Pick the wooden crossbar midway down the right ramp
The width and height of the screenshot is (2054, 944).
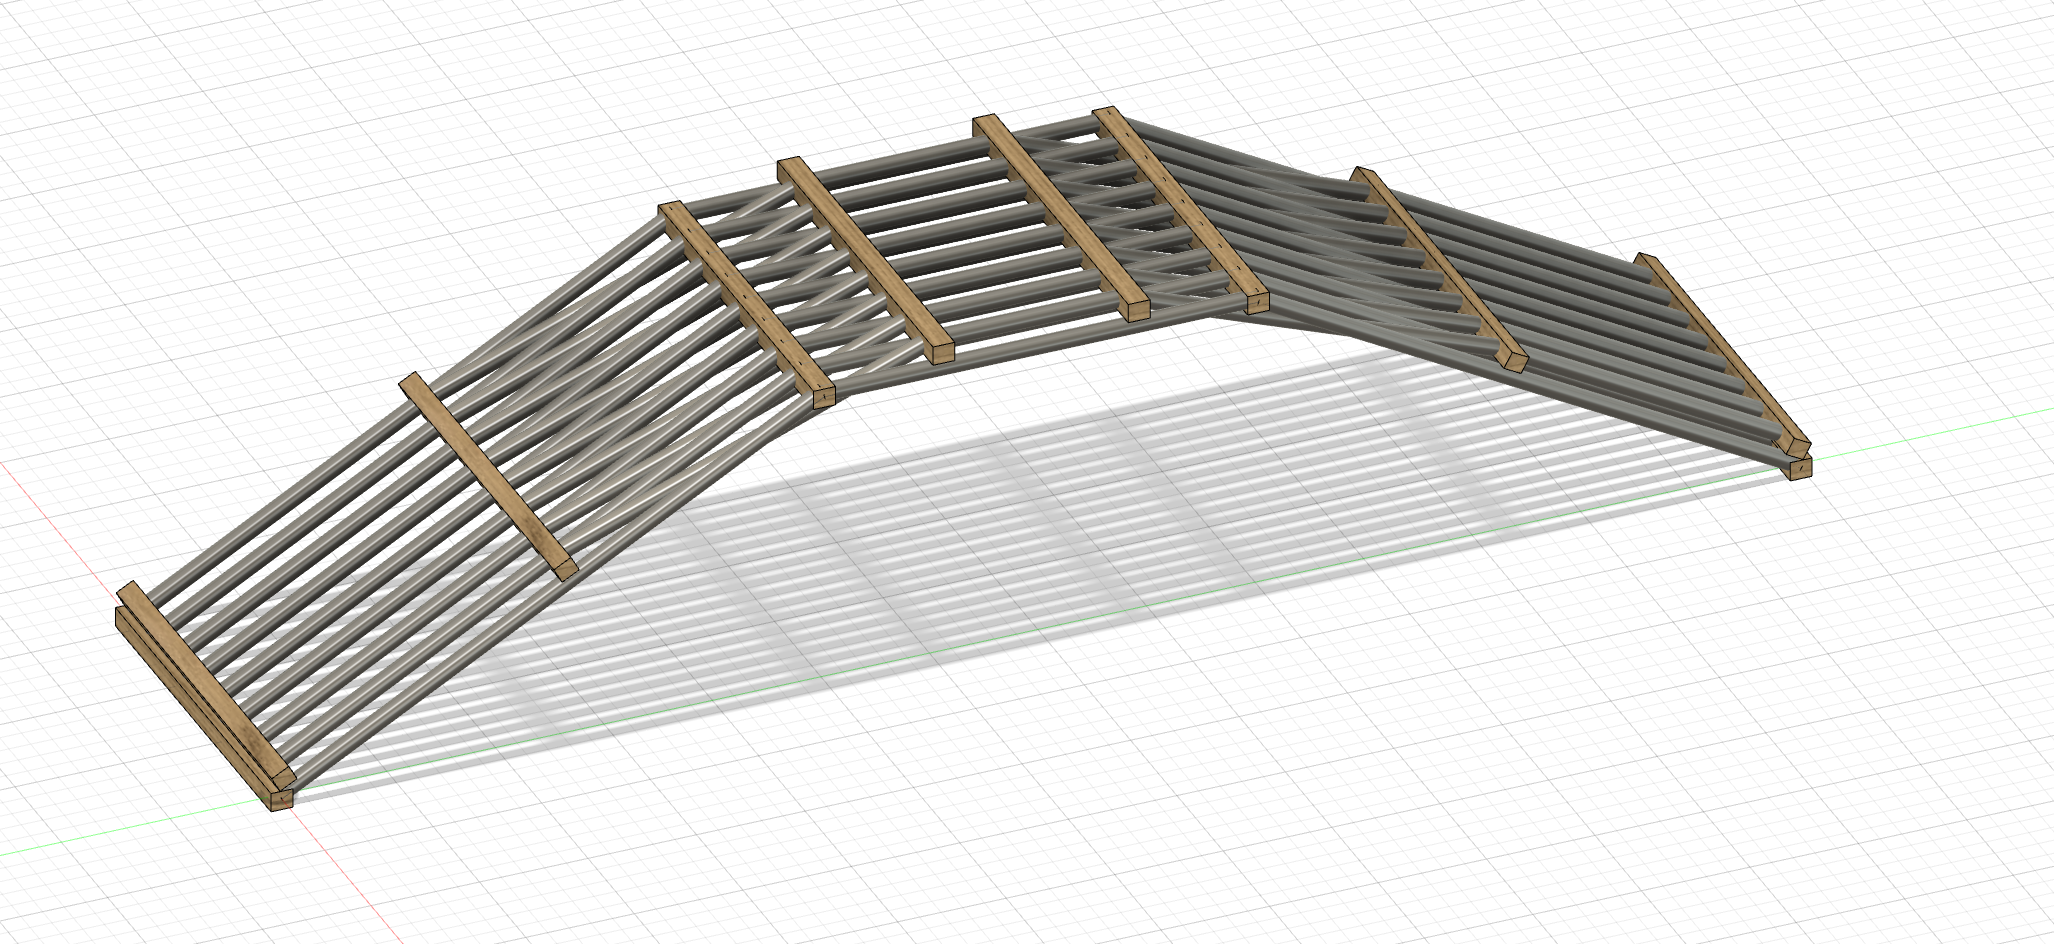click(1438, 268)
